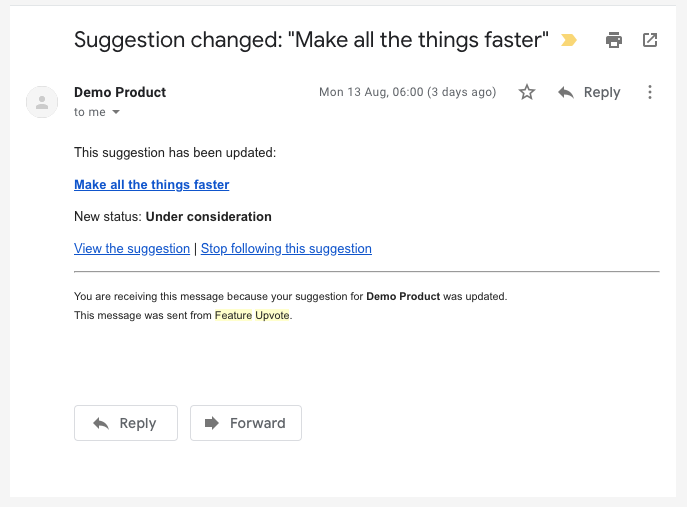The image size is (687, 507).
Task: Open the 'Make all the things faster' link
Action: [x=151, y=185]
